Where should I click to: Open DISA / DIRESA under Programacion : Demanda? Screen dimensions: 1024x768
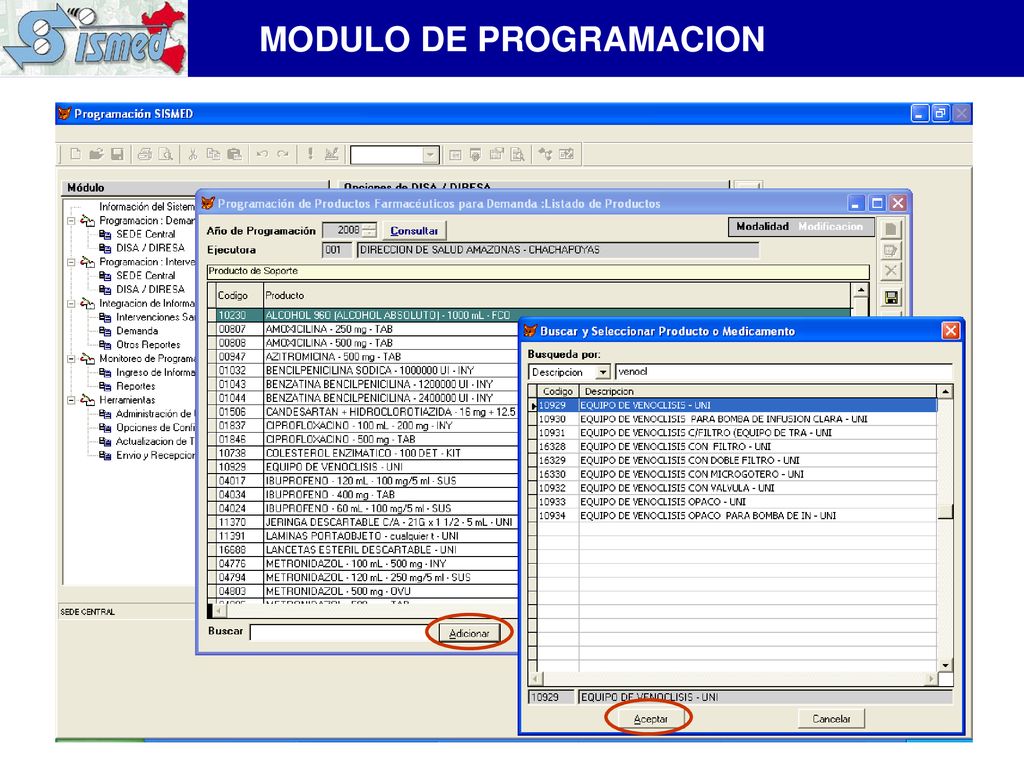click(150, 248)
